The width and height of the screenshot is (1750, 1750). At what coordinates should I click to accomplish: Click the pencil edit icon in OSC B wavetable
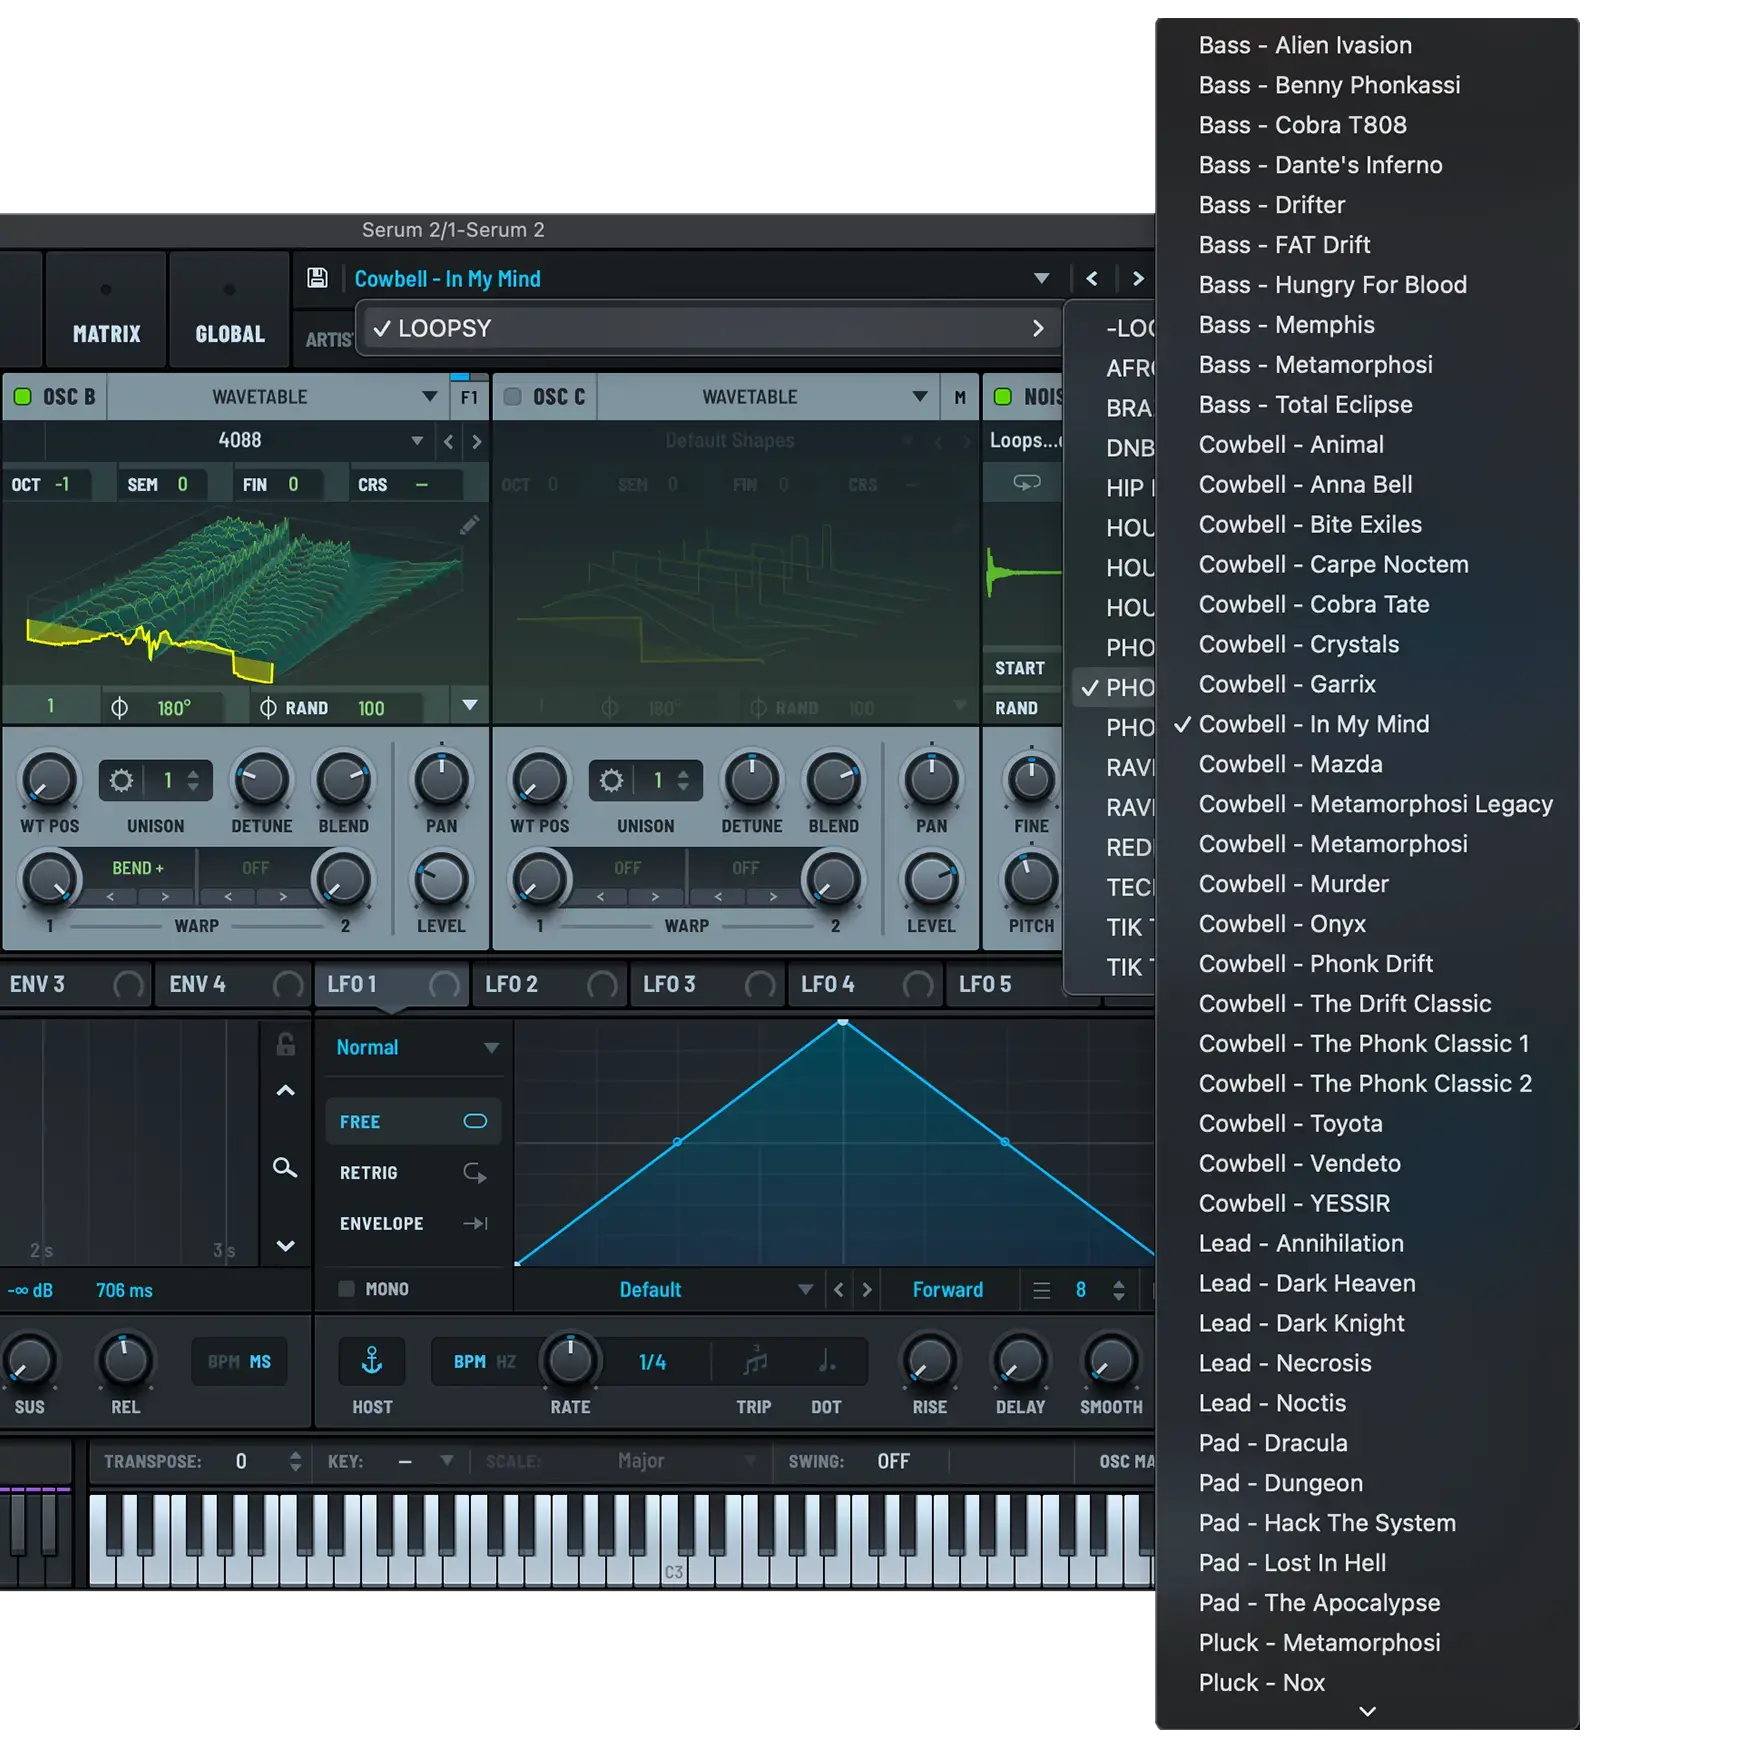469,525
